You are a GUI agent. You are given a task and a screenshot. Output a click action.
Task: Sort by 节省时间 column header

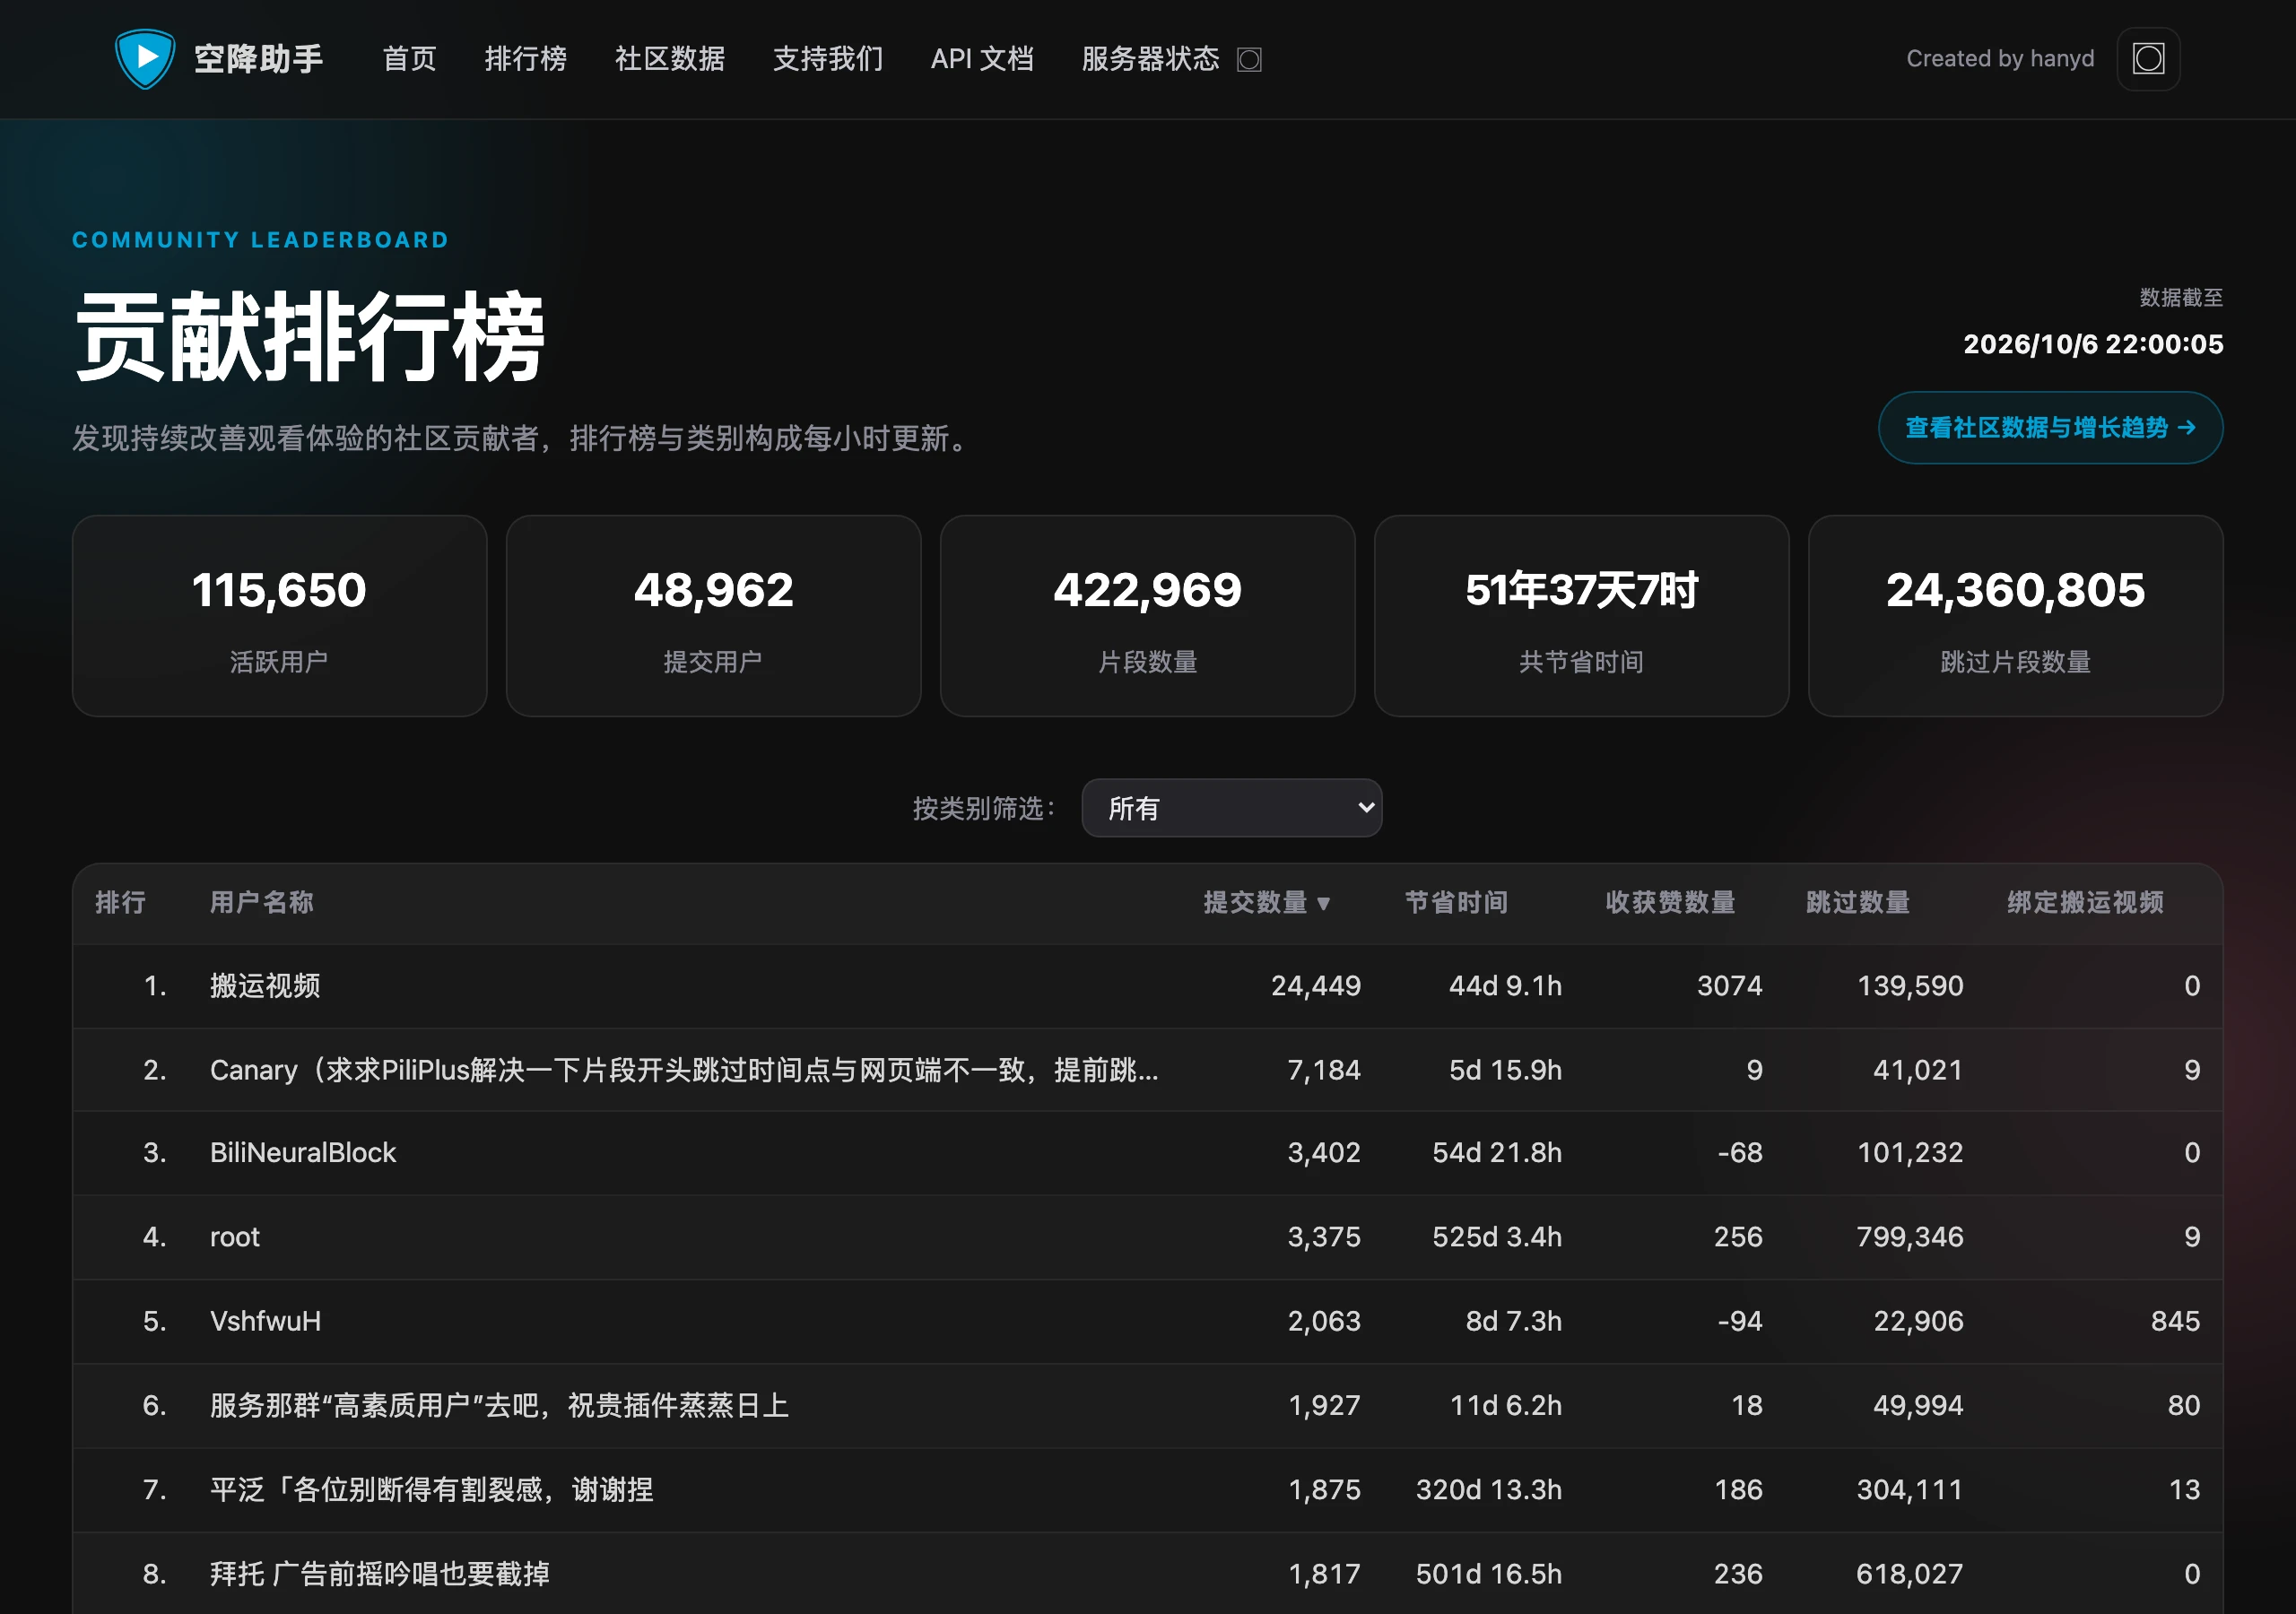(x=1456, y=903)
